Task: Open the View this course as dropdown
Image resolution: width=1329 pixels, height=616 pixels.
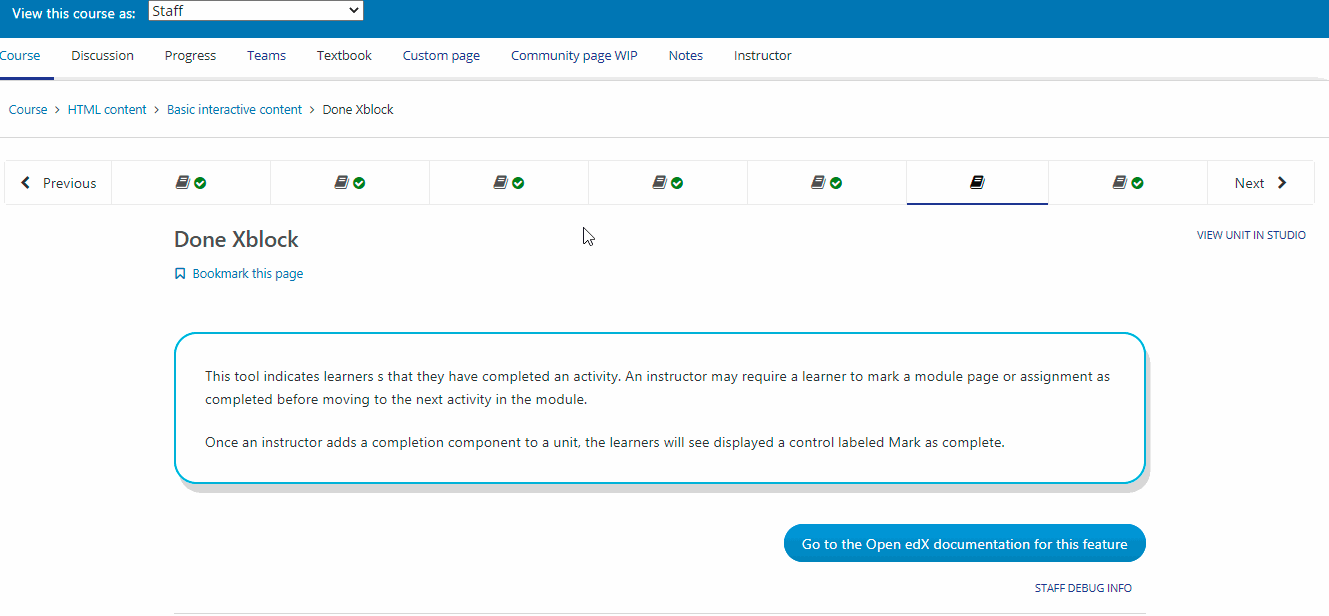Action: (255, 11)
